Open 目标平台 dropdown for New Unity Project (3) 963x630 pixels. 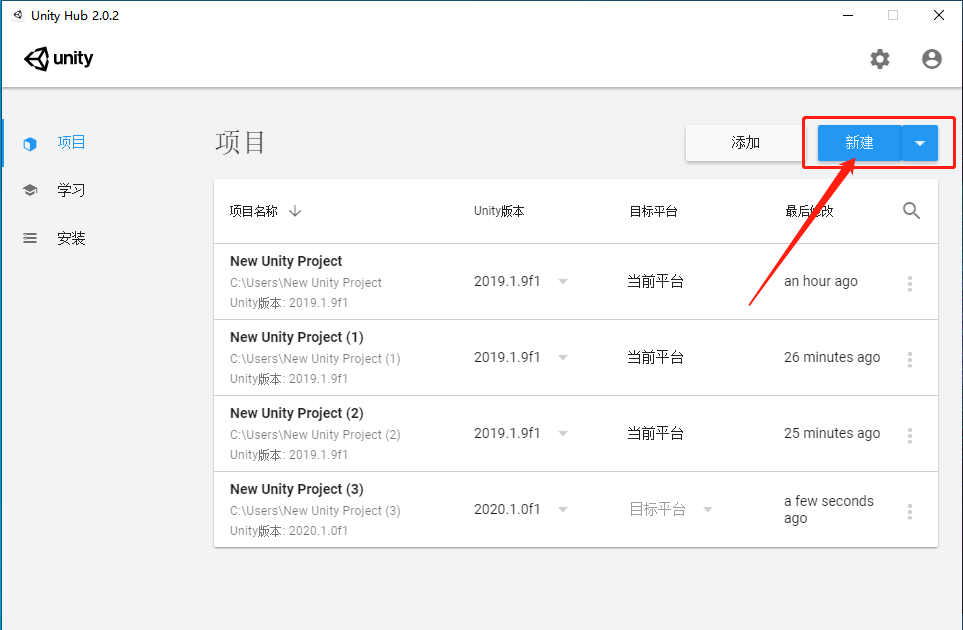(x=708, y=510)
